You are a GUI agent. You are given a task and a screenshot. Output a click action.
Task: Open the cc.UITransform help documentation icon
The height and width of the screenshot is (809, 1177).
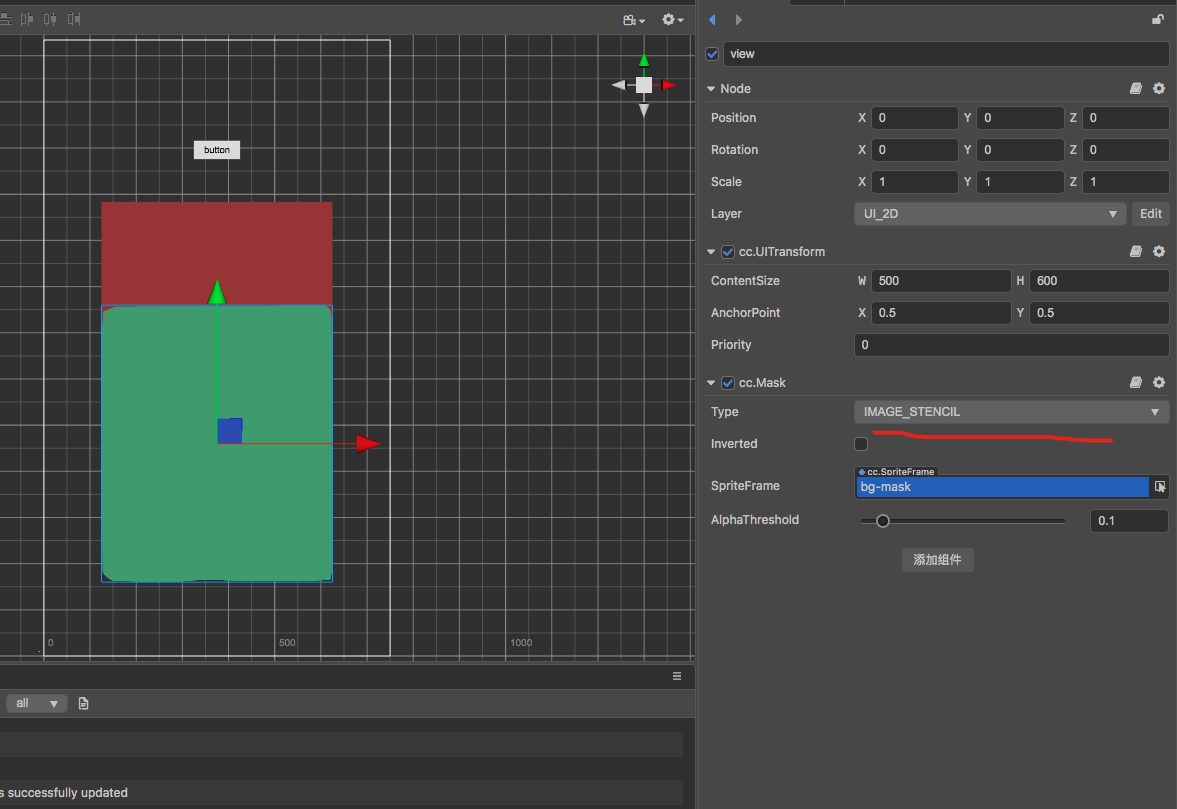[1136, 252]
